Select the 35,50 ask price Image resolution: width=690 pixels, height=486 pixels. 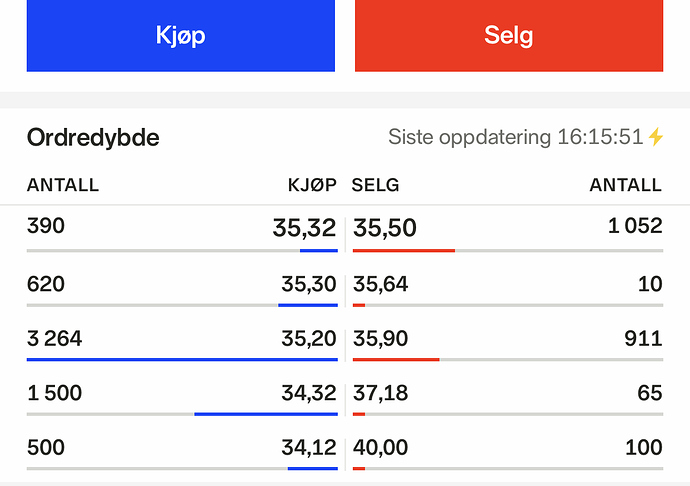click(x=385, y=228)
